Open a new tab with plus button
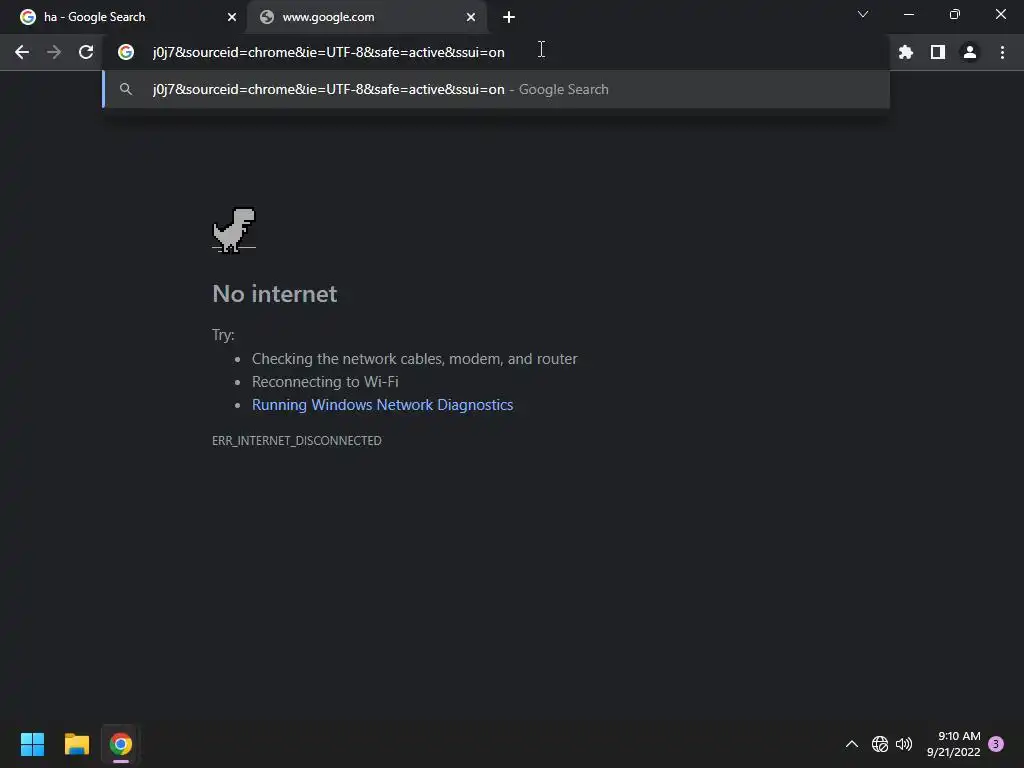This screenshot has height=768, width=1024. (509, 18)
